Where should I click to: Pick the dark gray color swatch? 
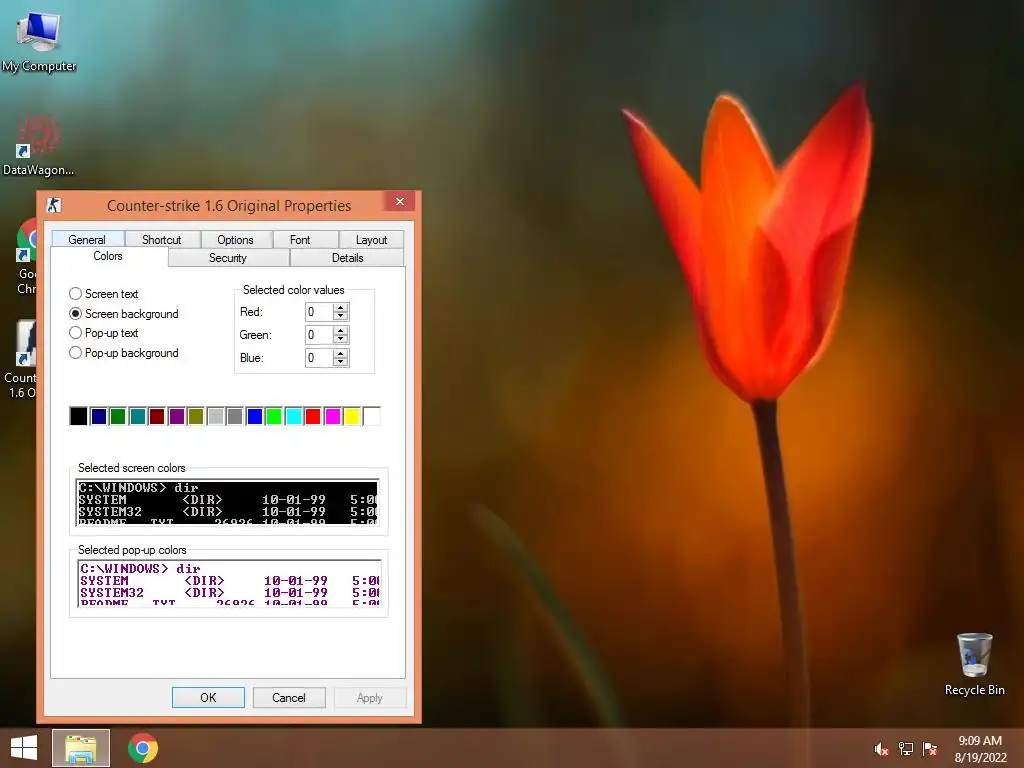(x=235, y=416)
